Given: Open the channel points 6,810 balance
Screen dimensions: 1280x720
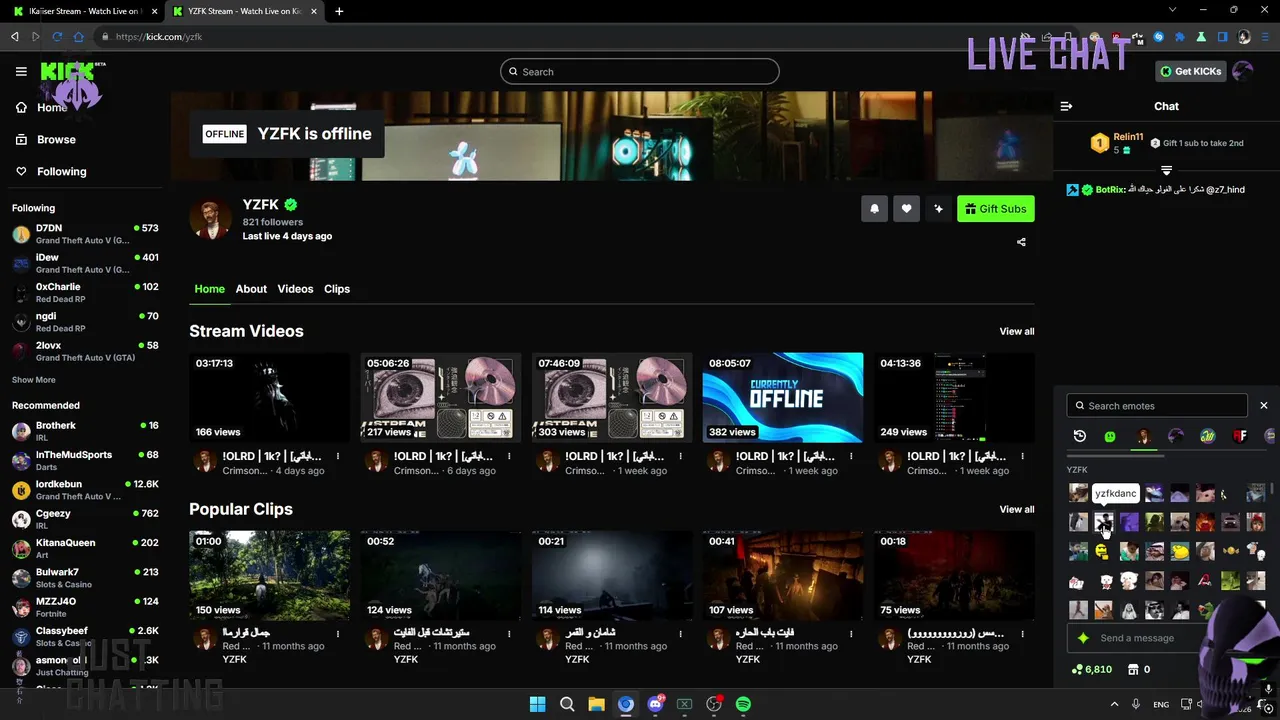Looking at the screenshot, I should point(1092,670).
